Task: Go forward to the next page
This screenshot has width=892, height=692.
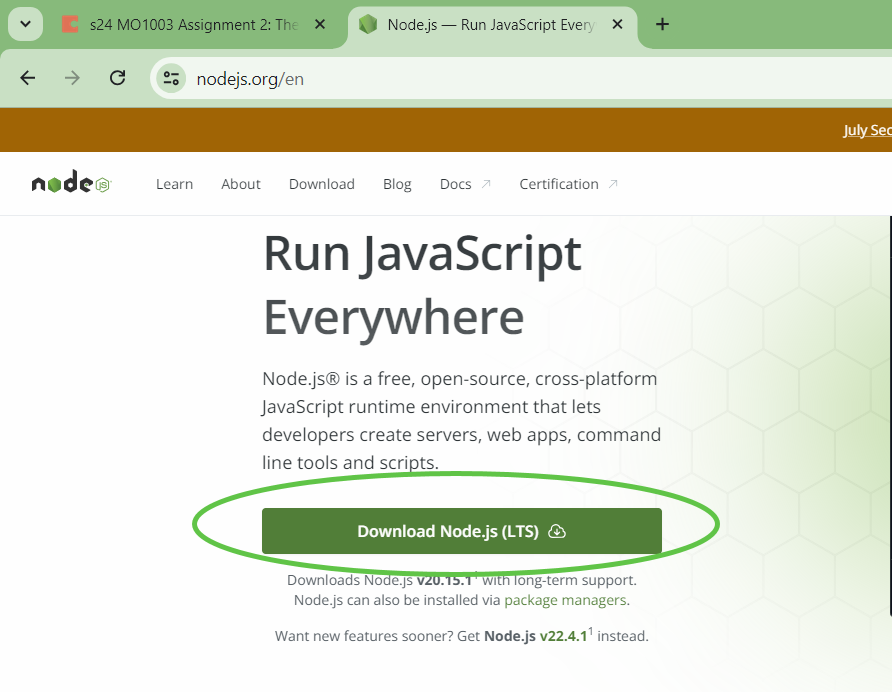Action: [x=72, y=78]
